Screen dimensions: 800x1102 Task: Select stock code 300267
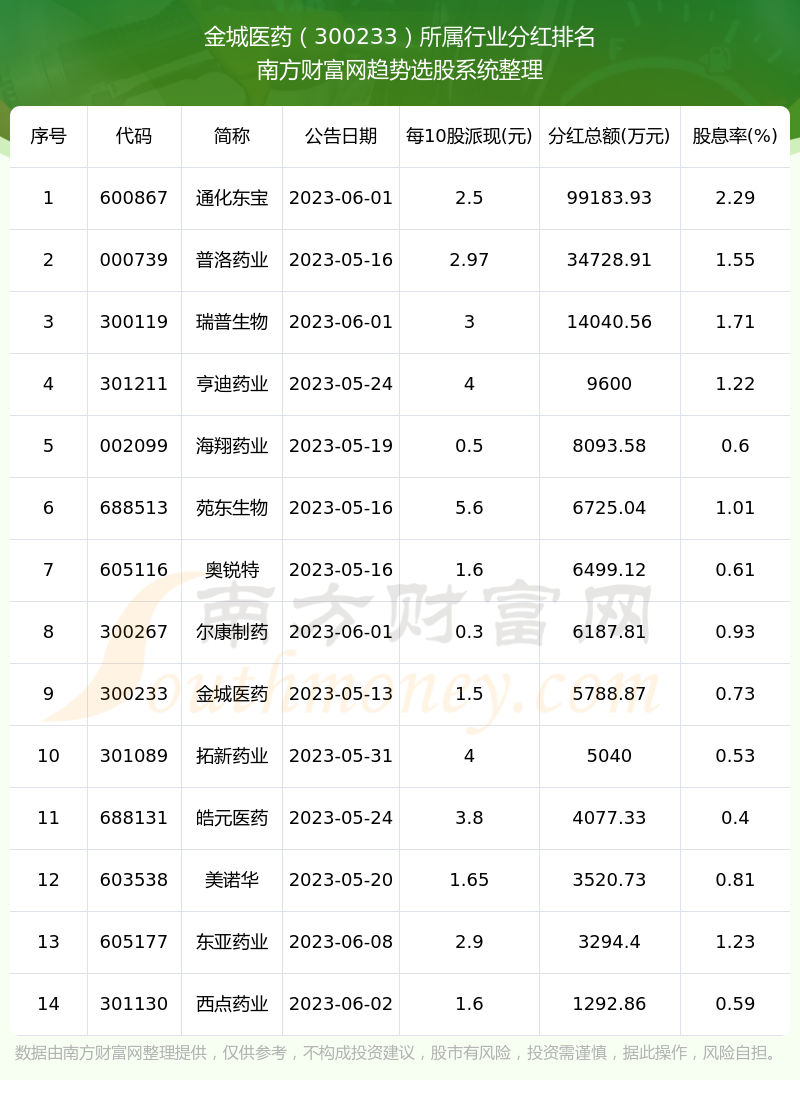(x=134, y=632)
